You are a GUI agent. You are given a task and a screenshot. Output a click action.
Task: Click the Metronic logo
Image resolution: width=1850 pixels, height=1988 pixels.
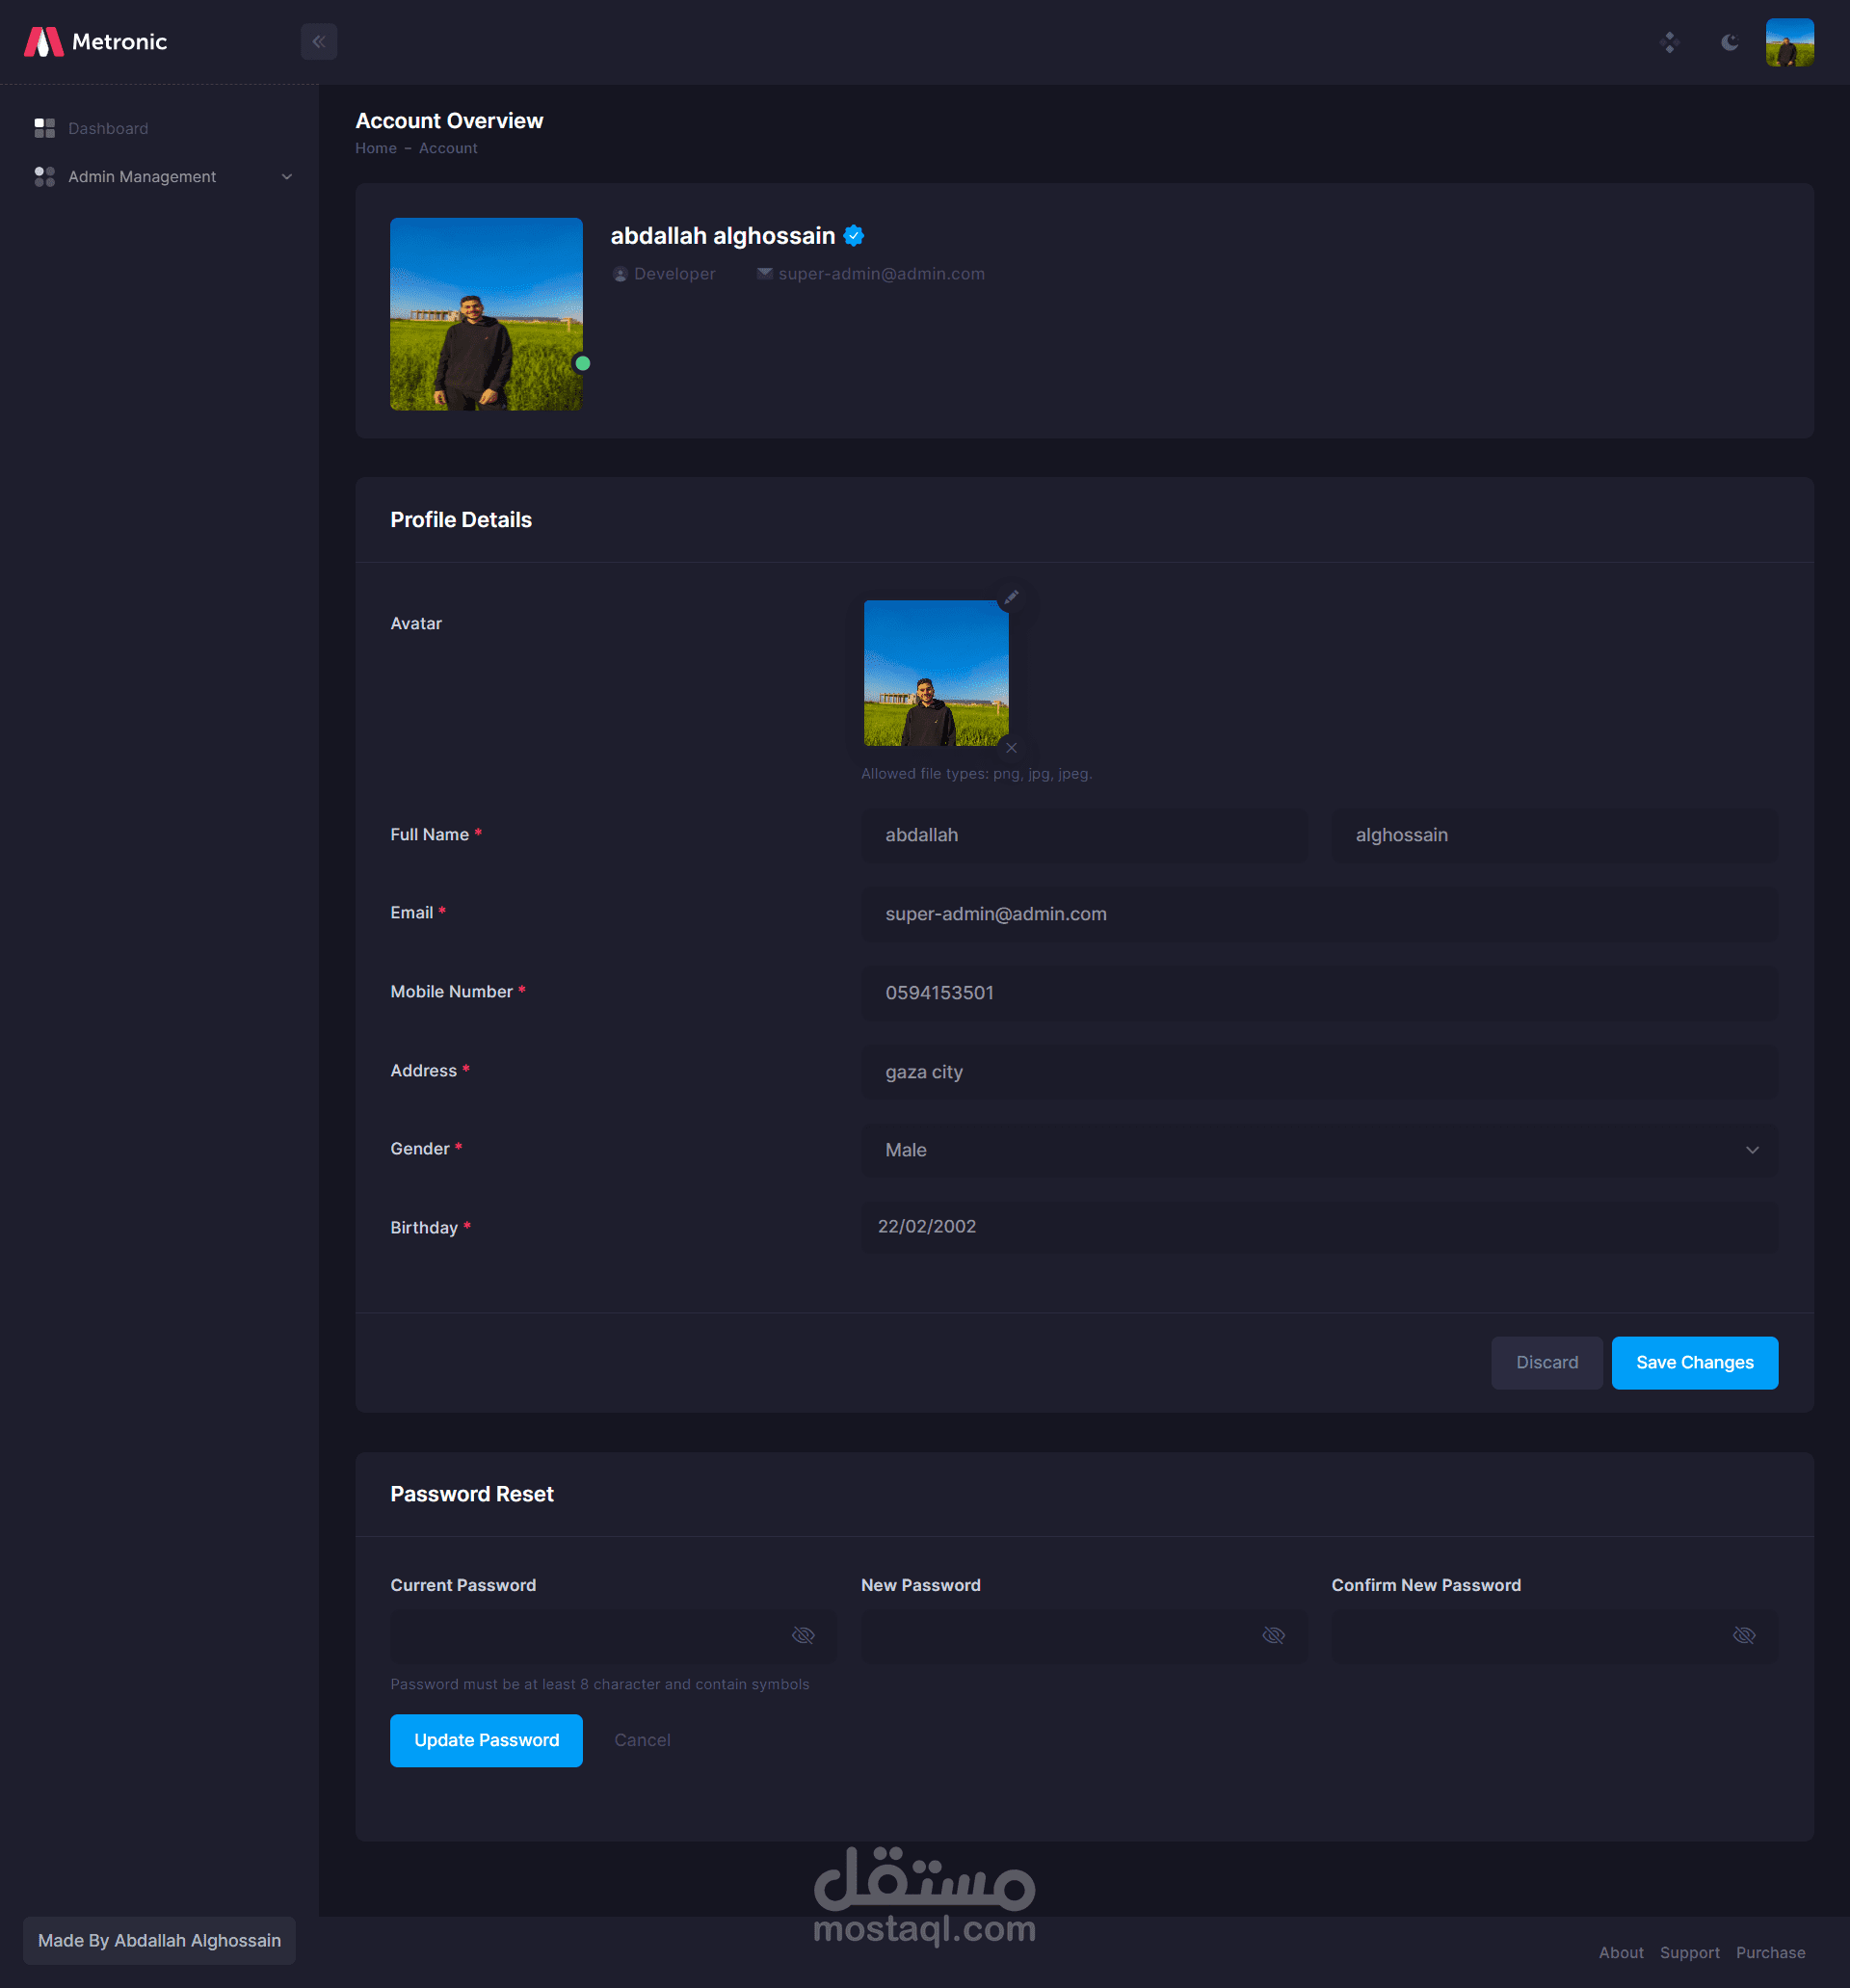[96, 42]
